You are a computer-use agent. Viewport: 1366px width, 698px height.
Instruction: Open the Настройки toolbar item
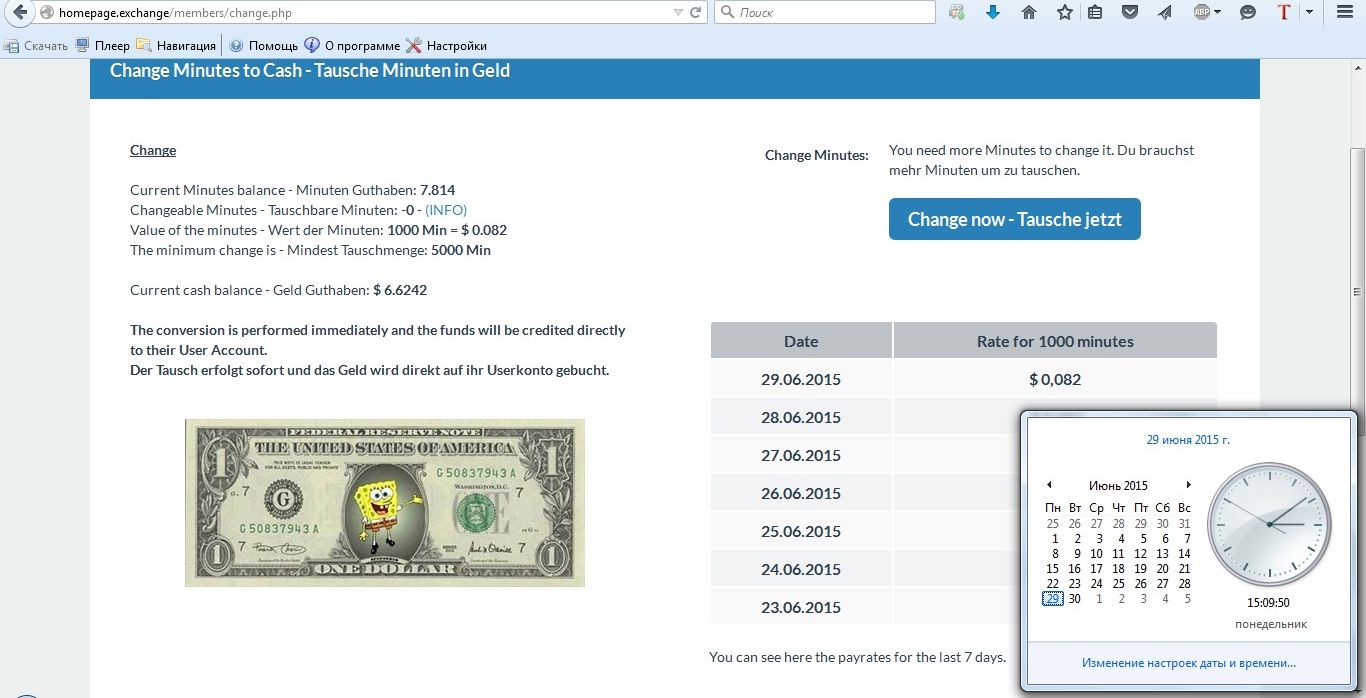(x=447, y=46)
